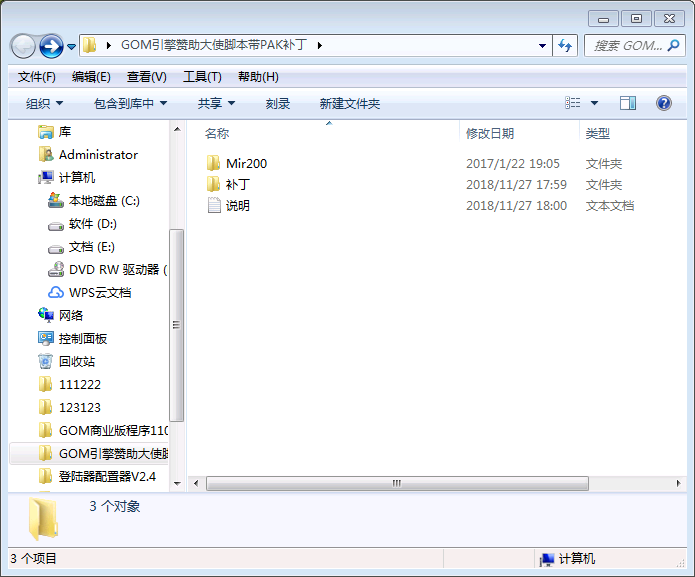
Task: Click the horizontal scroll left arrow
Action: click(196, 483)
